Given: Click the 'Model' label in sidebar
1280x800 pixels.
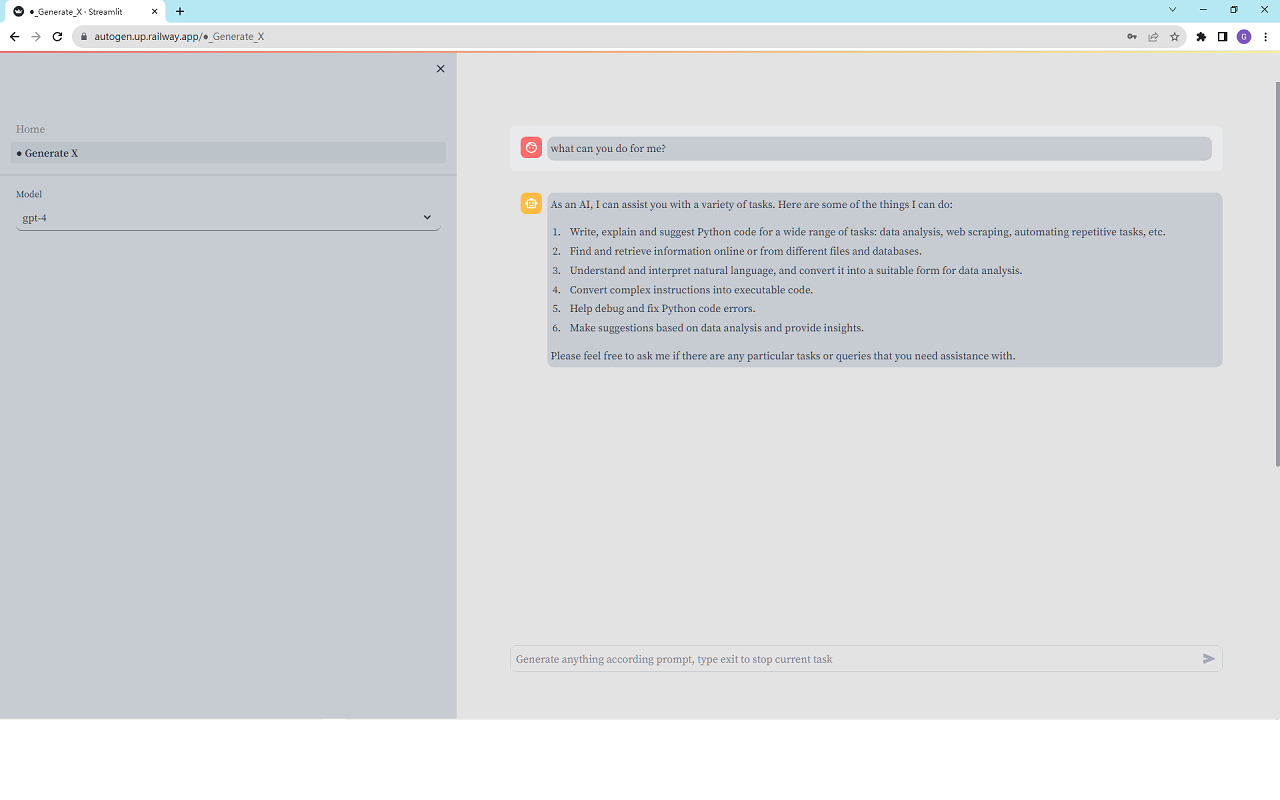Looking at the screenshot, I should [29, 194].
